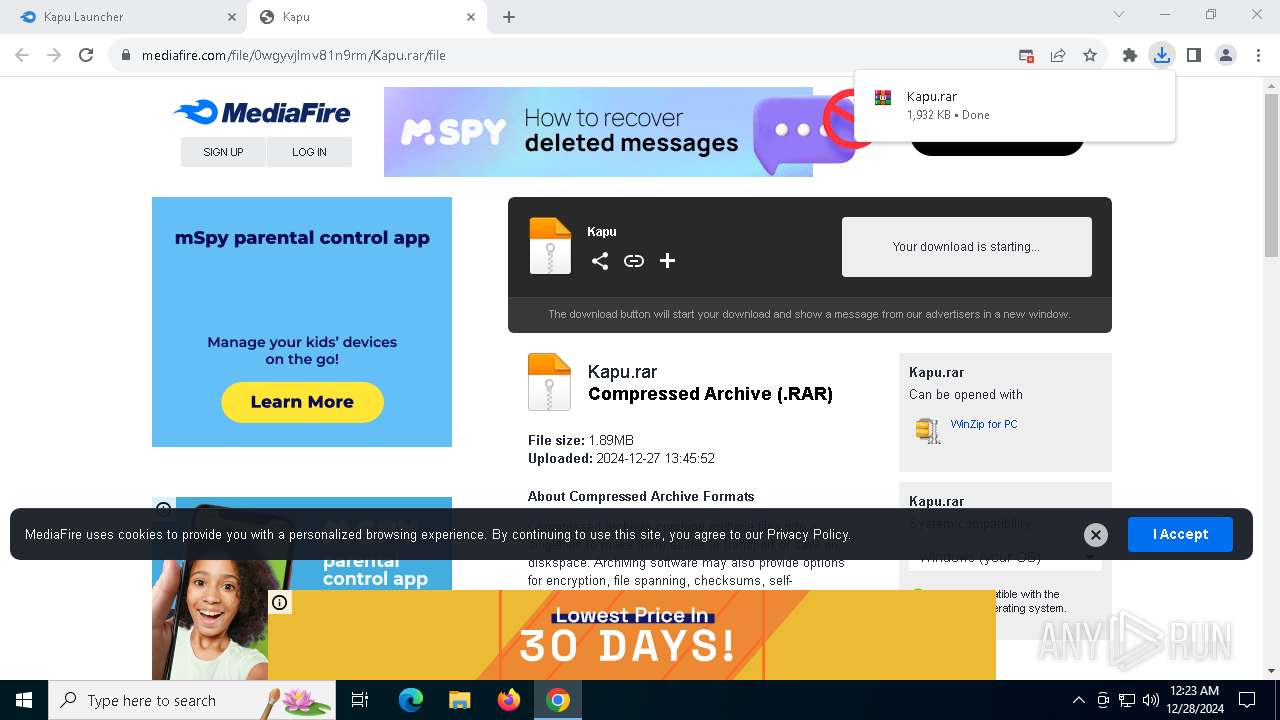Close the Kapu Launcher tab

(231, 17)
